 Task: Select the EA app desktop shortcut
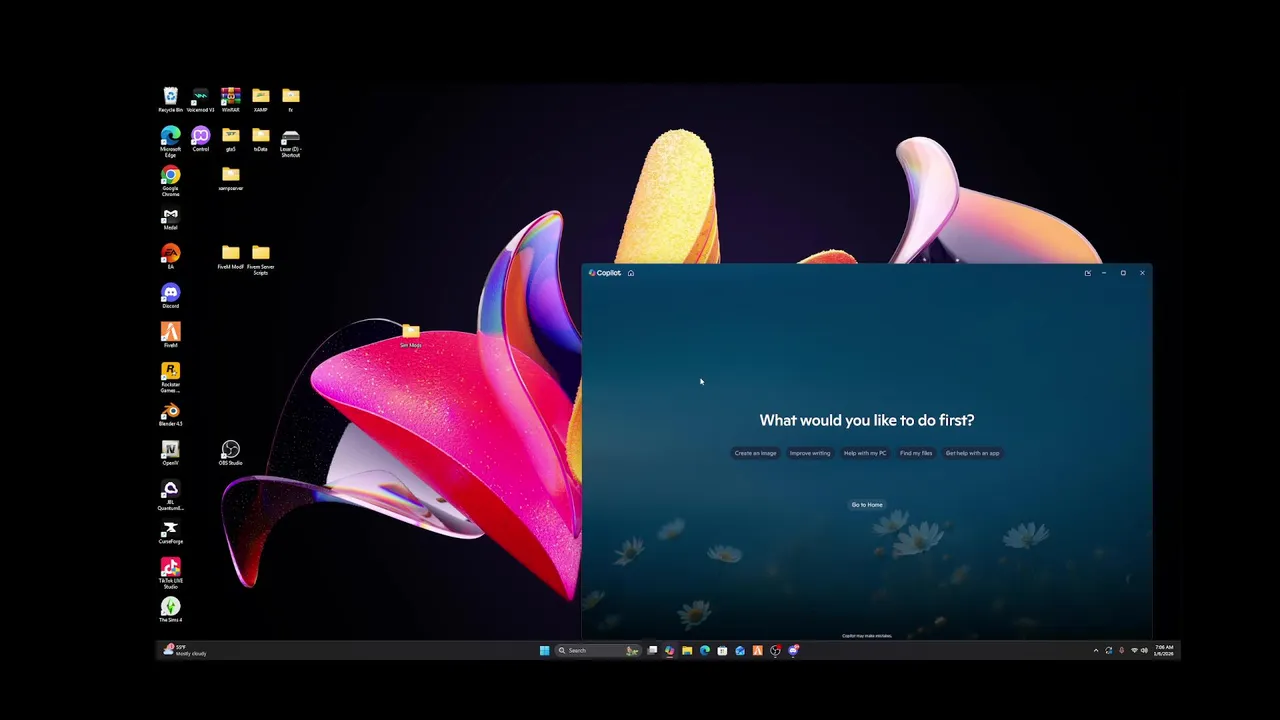pyautogui.click(x=170, y=257)
